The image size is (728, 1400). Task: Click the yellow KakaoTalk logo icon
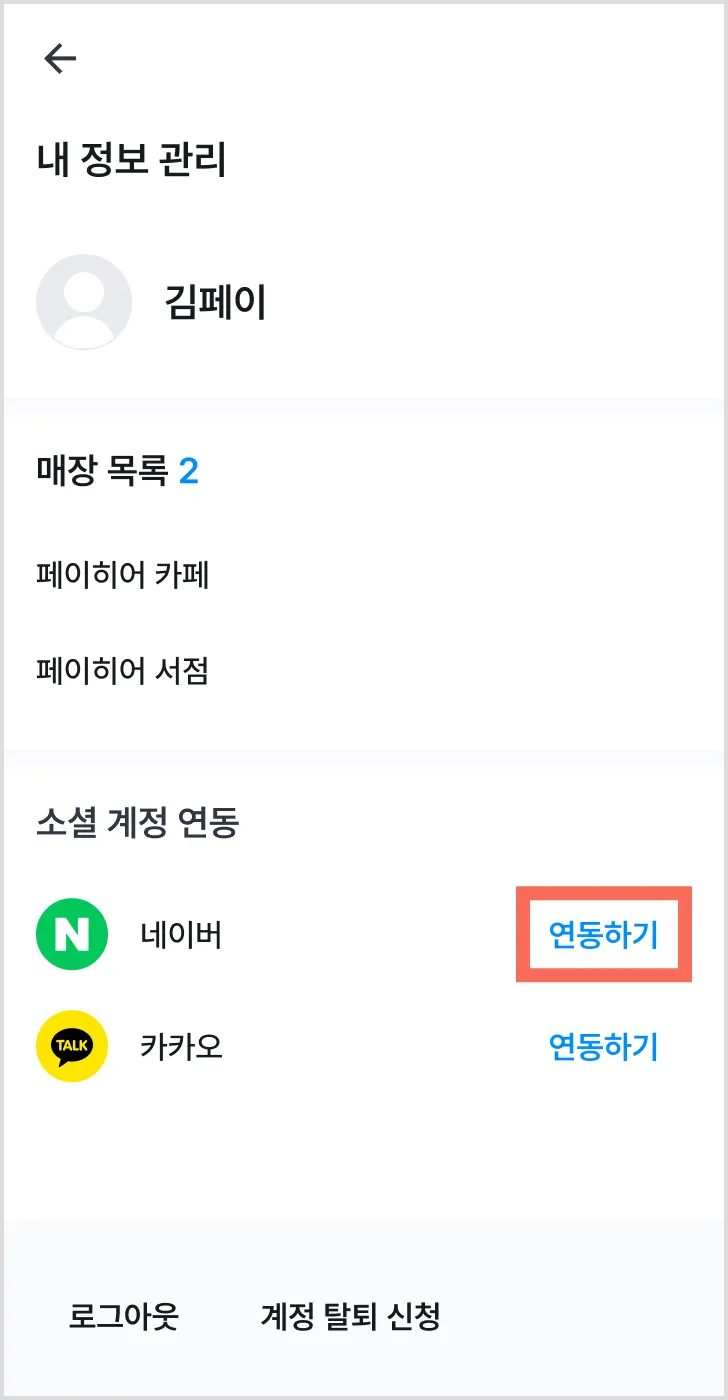click(71, 1046)
